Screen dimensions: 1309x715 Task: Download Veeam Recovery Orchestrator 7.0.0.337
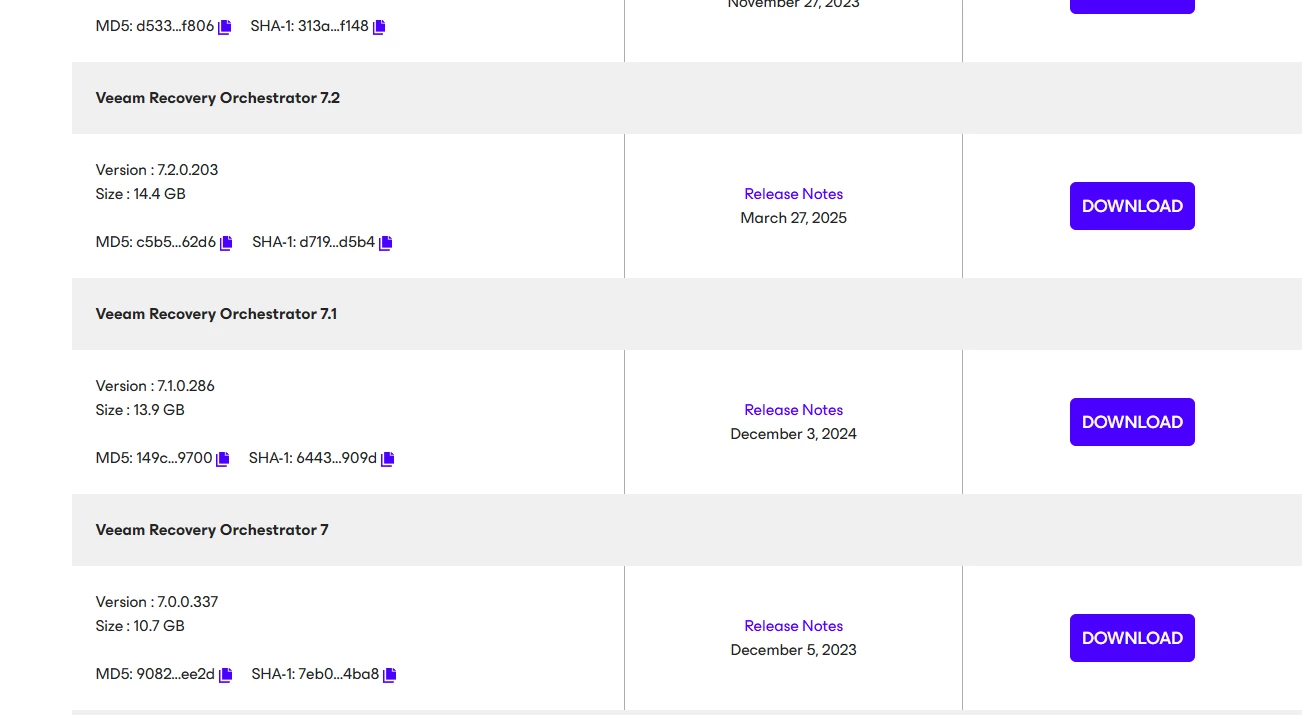[x=1132, y=638]
